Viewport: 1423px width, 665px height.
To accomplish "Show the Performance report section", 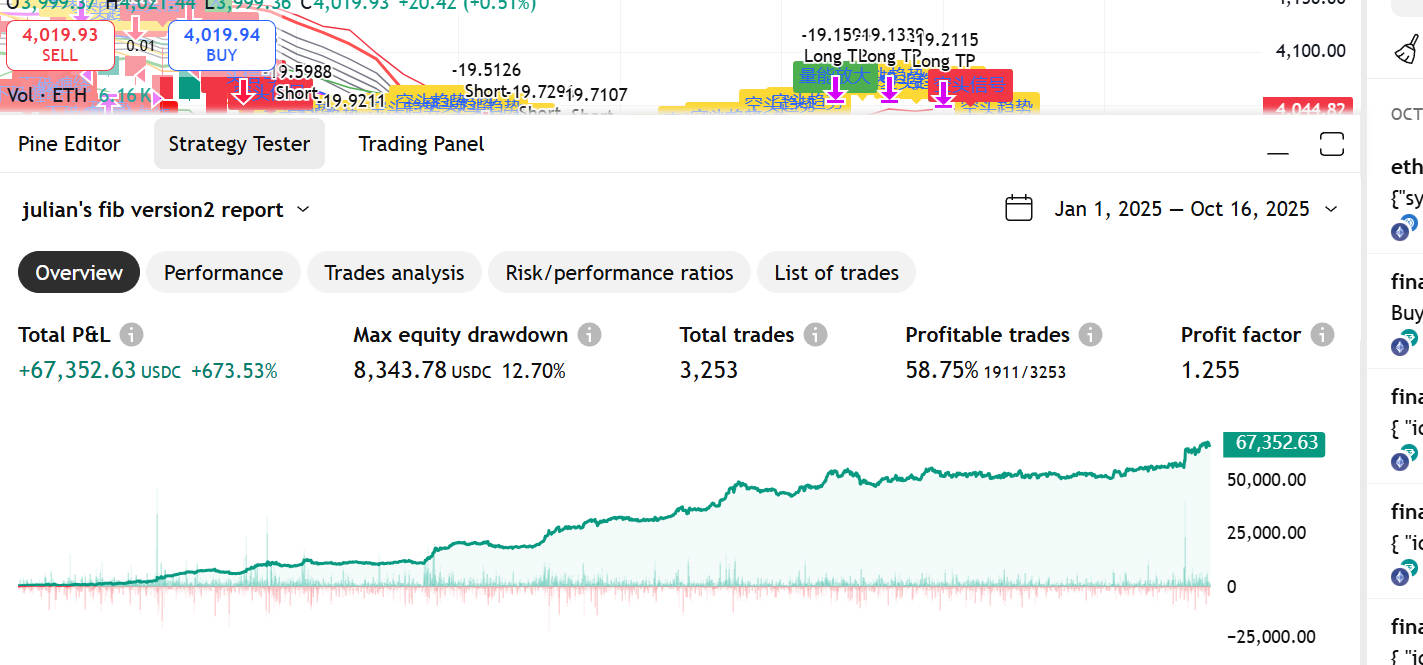I will (223, 273).
